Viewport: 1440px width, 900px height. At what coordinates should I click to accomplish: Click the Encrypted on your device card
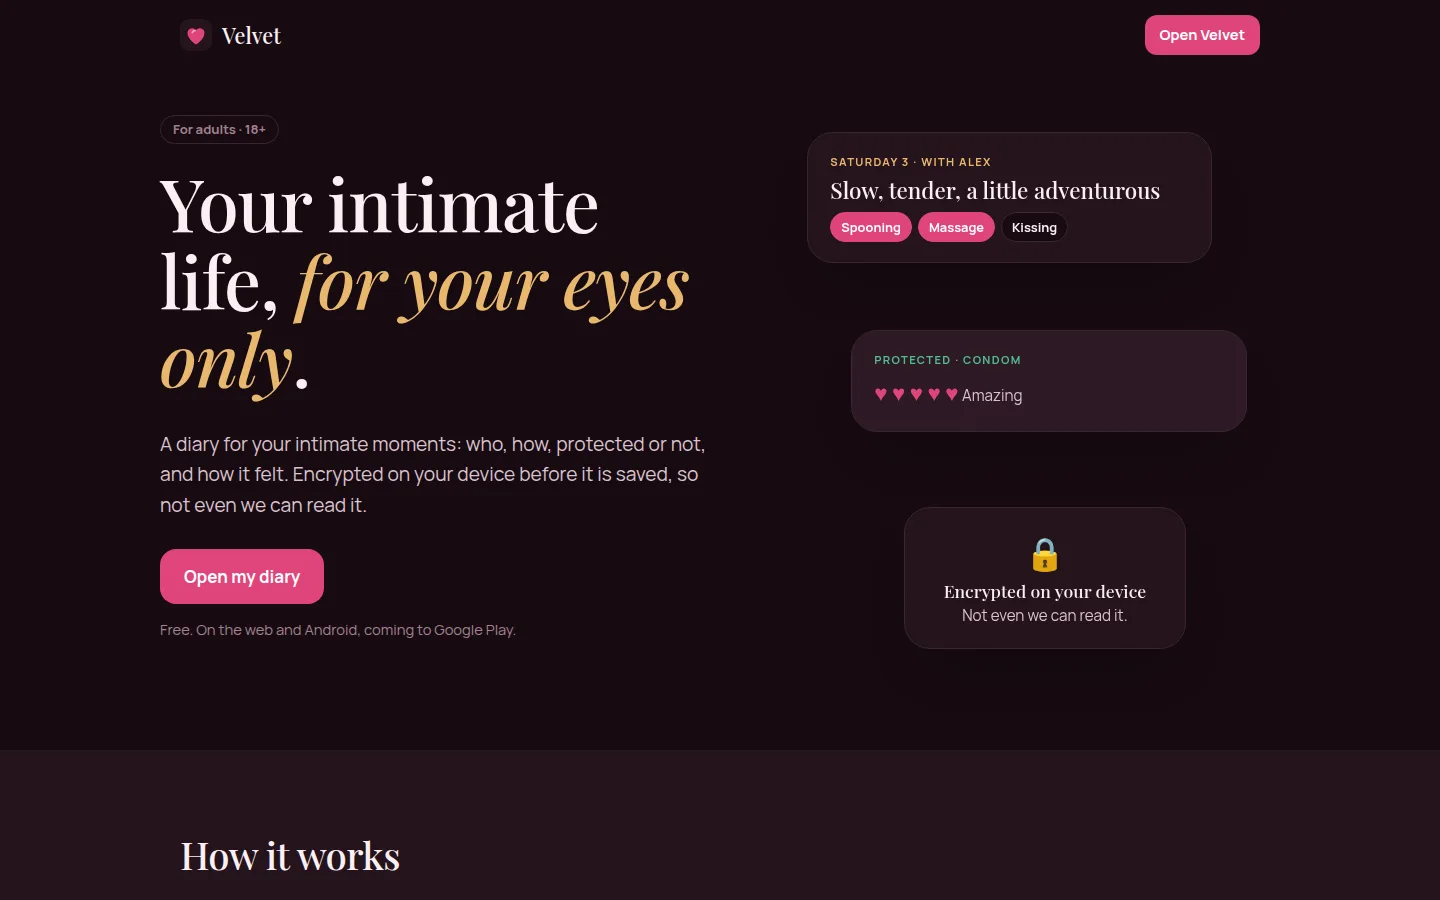[x=1045, y=578]
